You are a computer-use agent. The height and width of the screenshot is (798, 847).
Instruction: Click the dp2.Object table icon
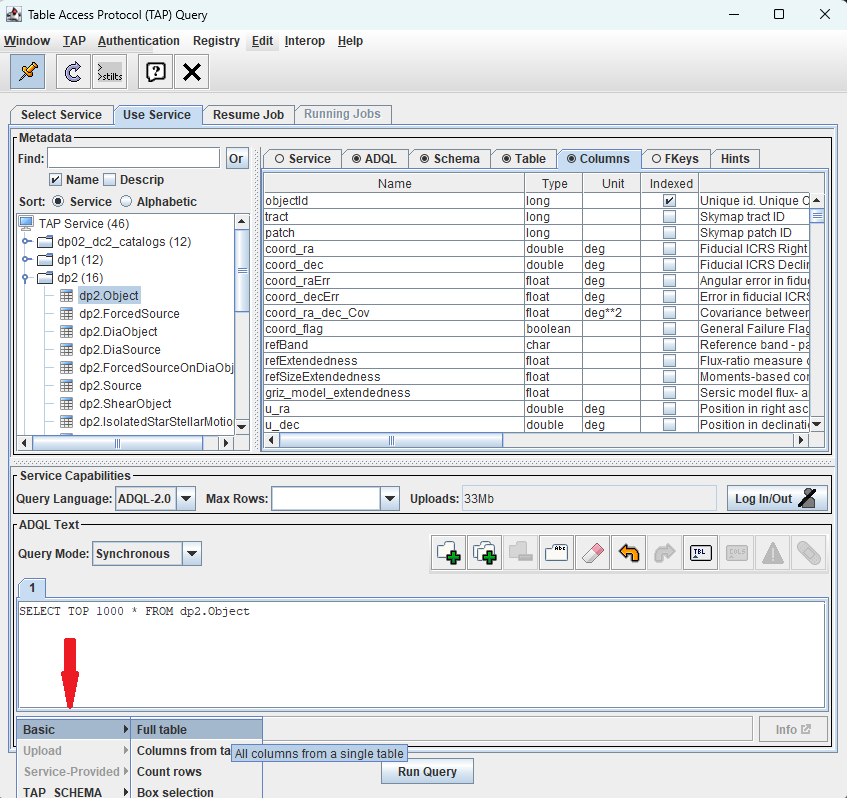coord(66,296)
